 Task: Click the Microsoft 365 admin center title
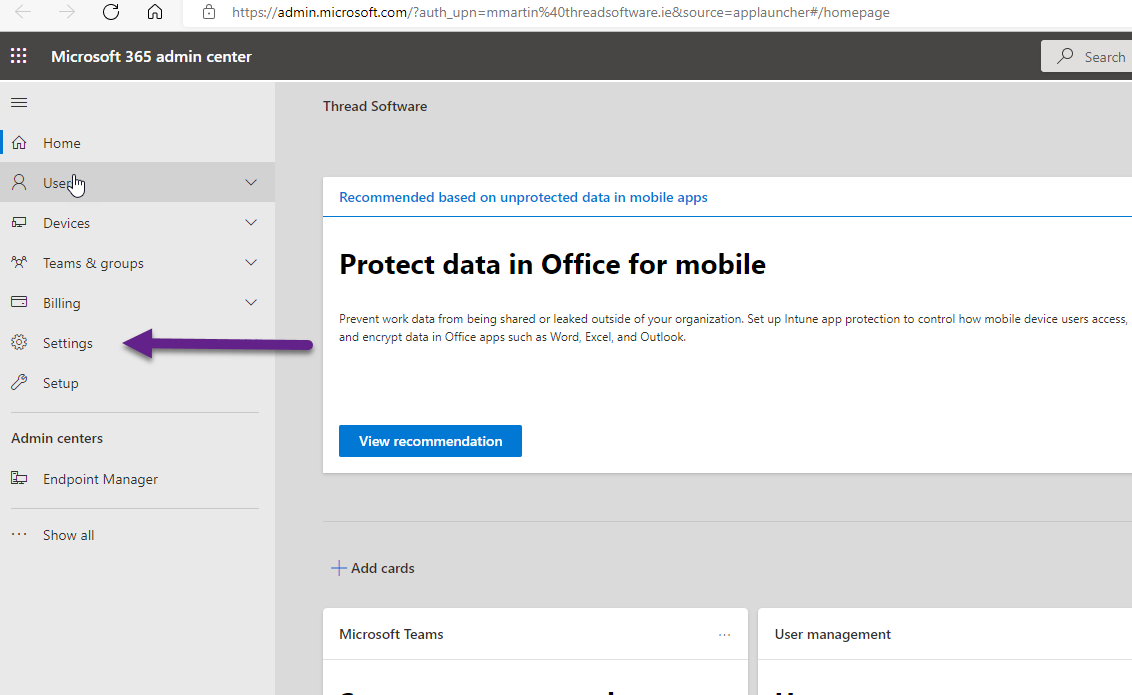pyautogui.click(x=152, y=56)
